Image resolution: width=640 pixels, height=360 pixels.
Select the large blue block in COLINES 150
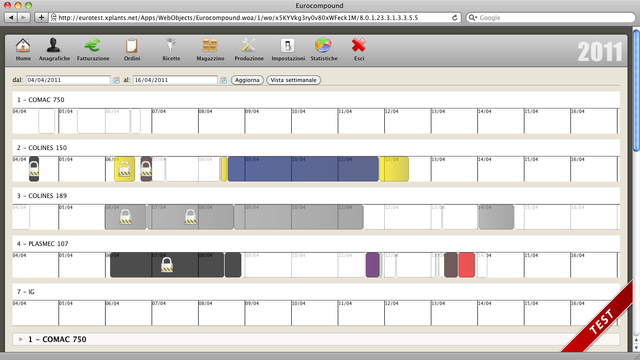[303, 169]
